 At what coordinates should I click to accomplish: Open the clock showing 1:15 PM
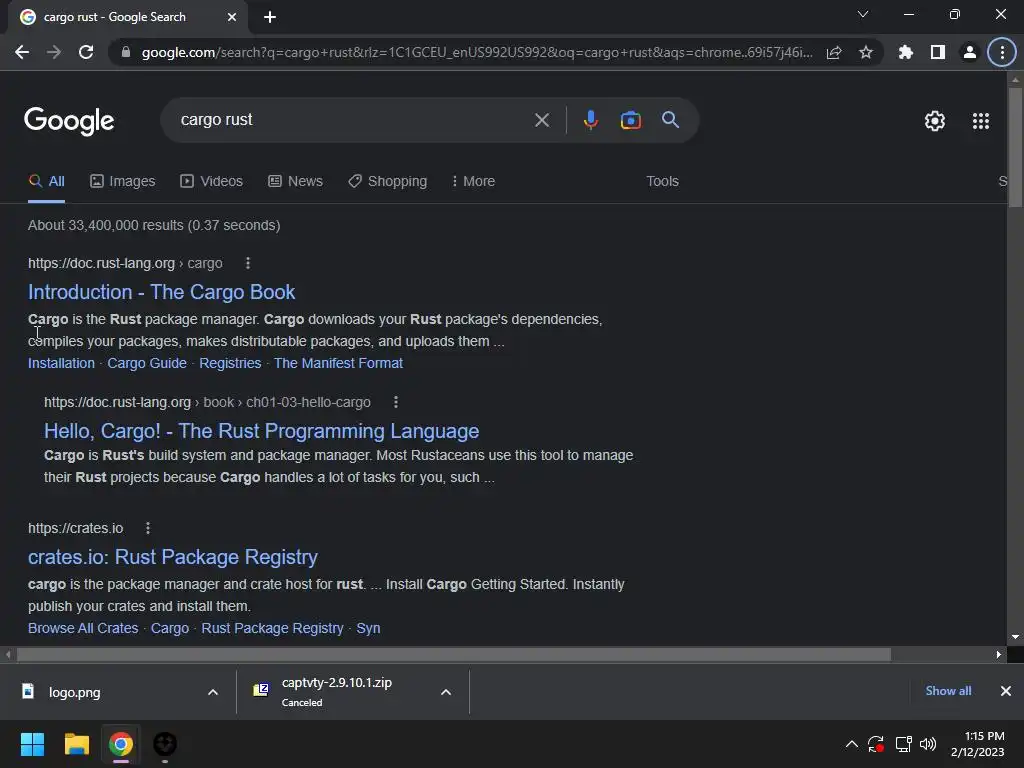(x=978, y=744)
